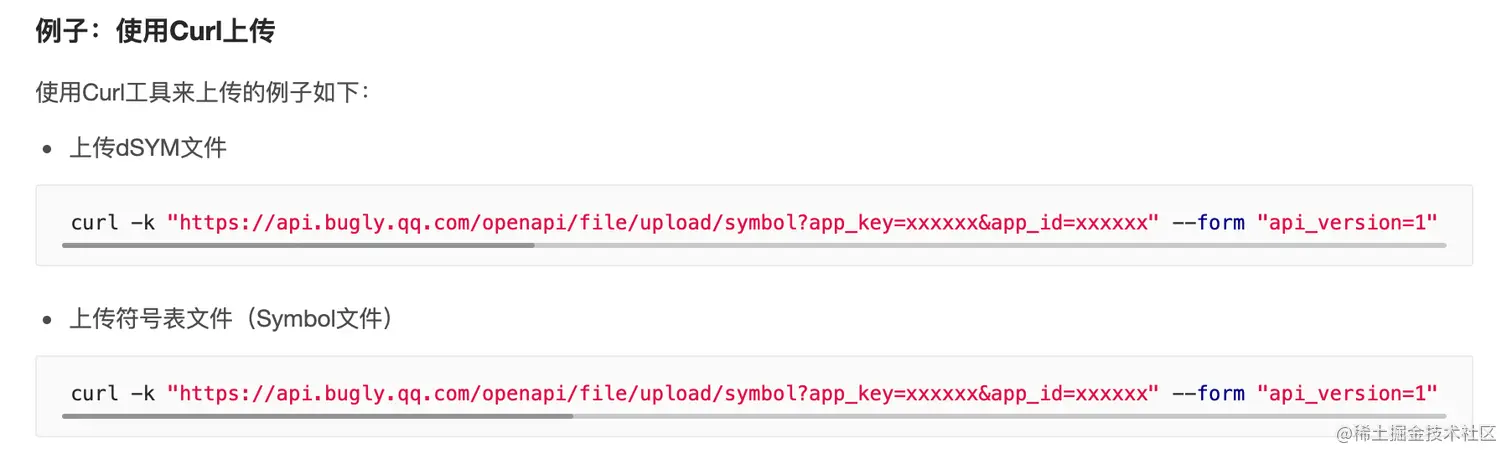Click the word curl in the Symbol code block
Screen dimensions: 1512x459
tap(95, 393)
